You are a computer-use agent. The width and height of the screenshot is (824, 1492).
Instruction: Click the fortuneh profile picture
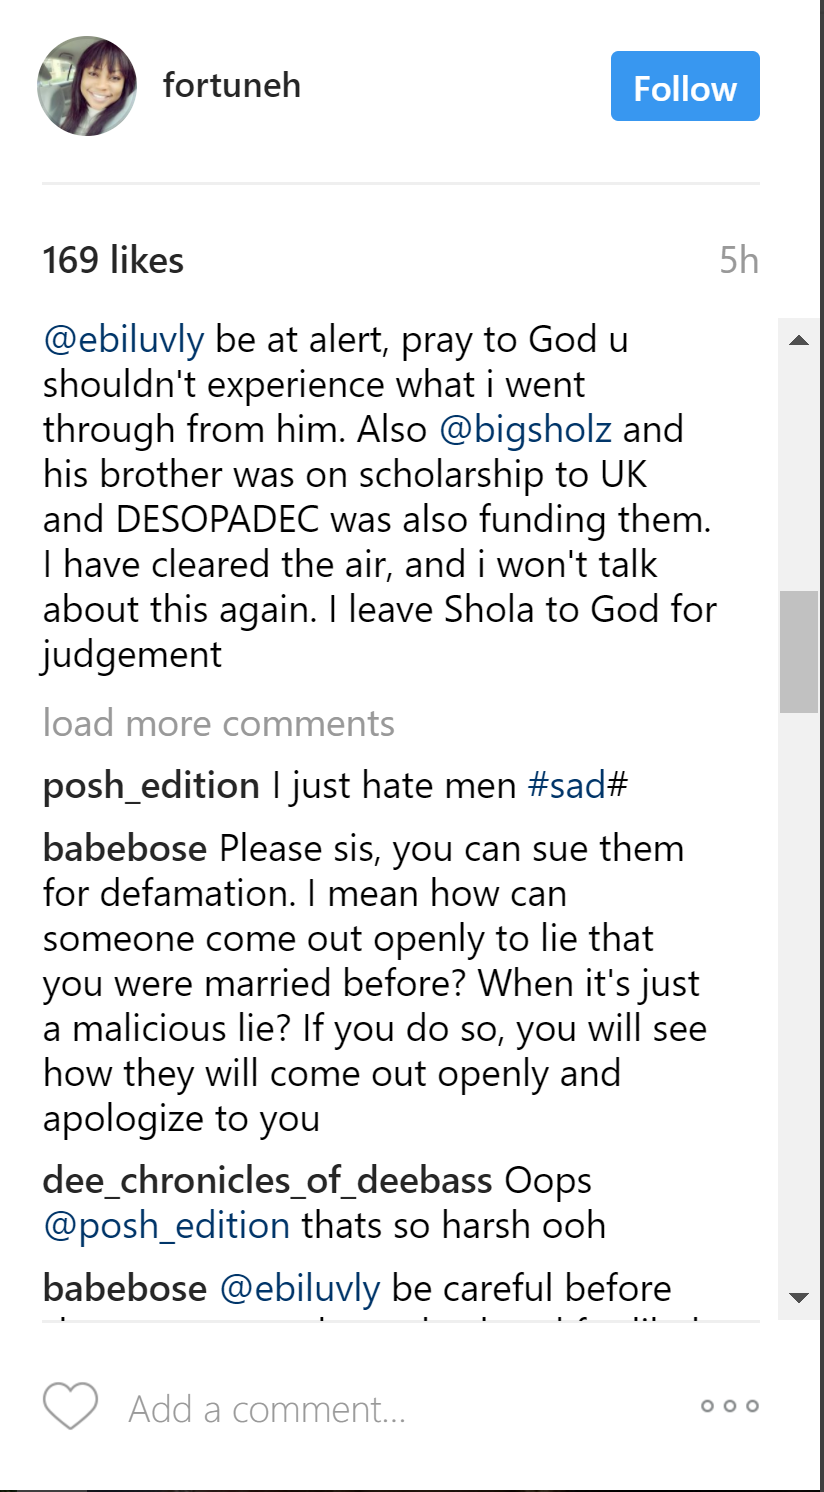[87, 86]
